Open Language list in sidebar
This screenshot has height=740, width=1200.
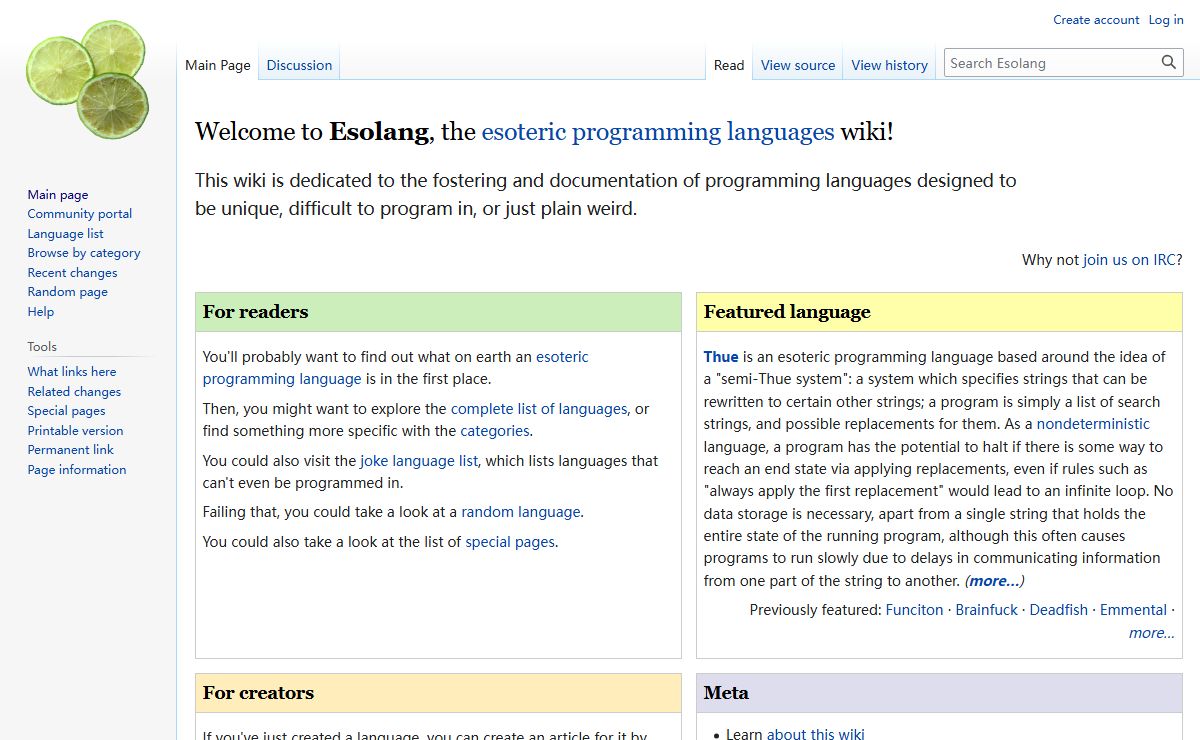(x=66, y=234)
